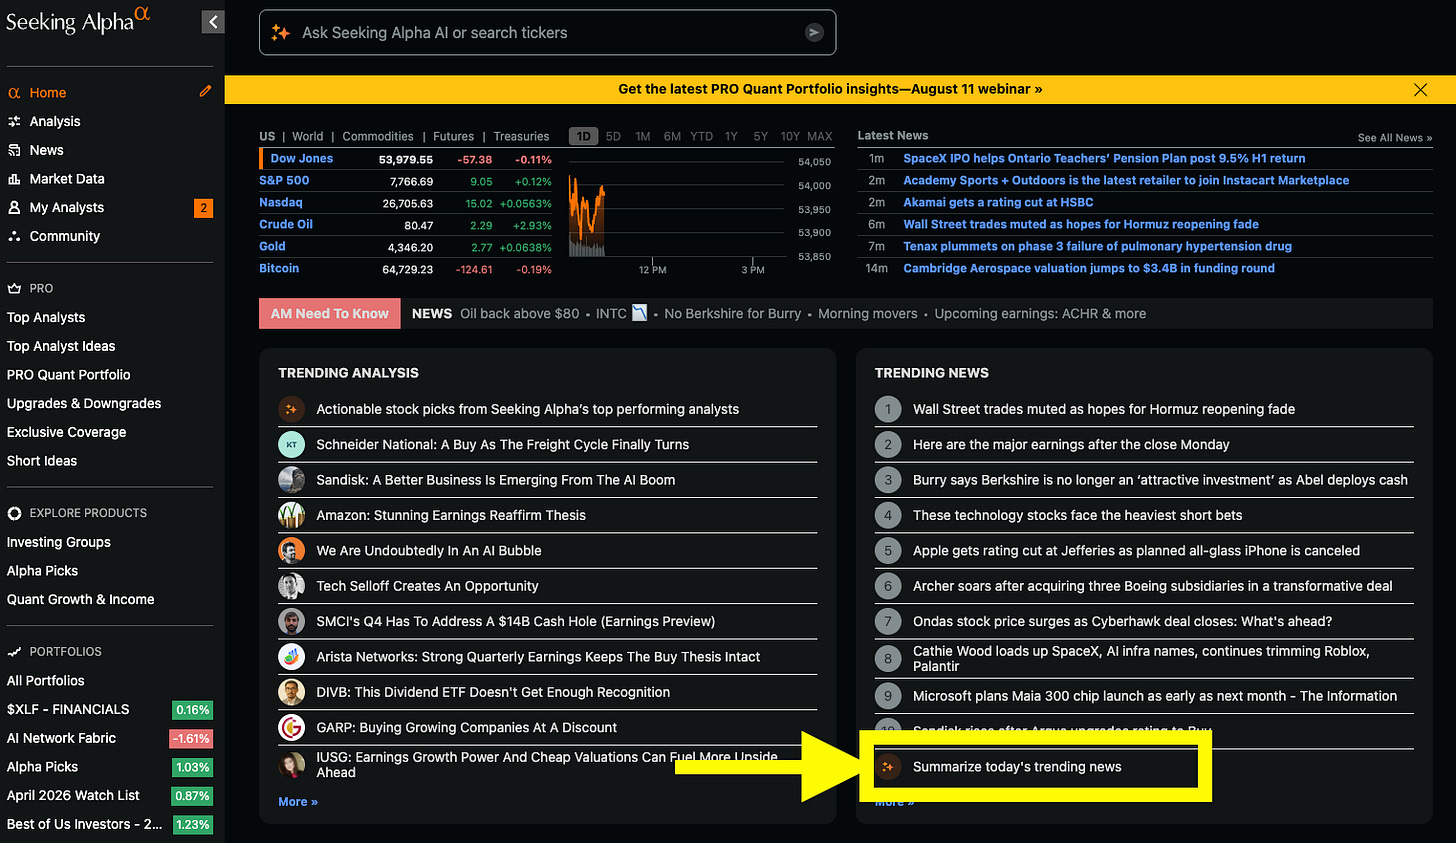This screenshot has width=1456, height=843.
Task: Click the PRO crown icon
Action: (x=14, y=288)
